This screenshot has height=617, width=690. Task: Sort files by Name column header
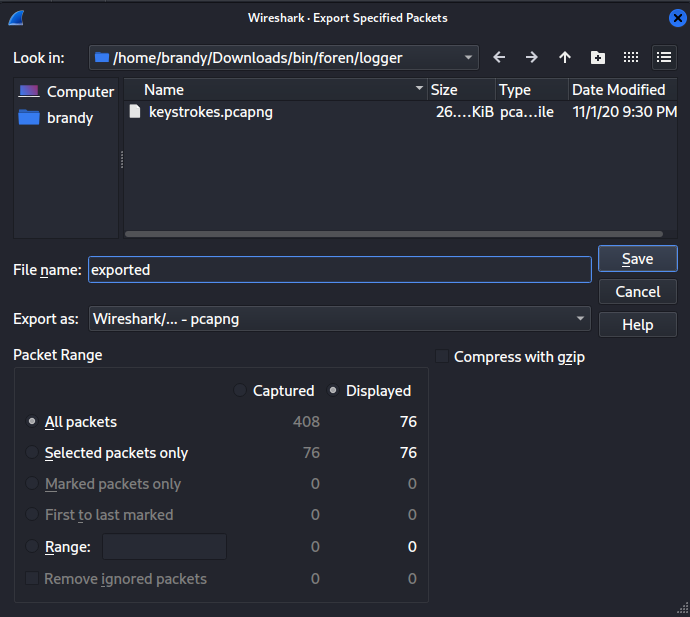click(x=276, y=90)
